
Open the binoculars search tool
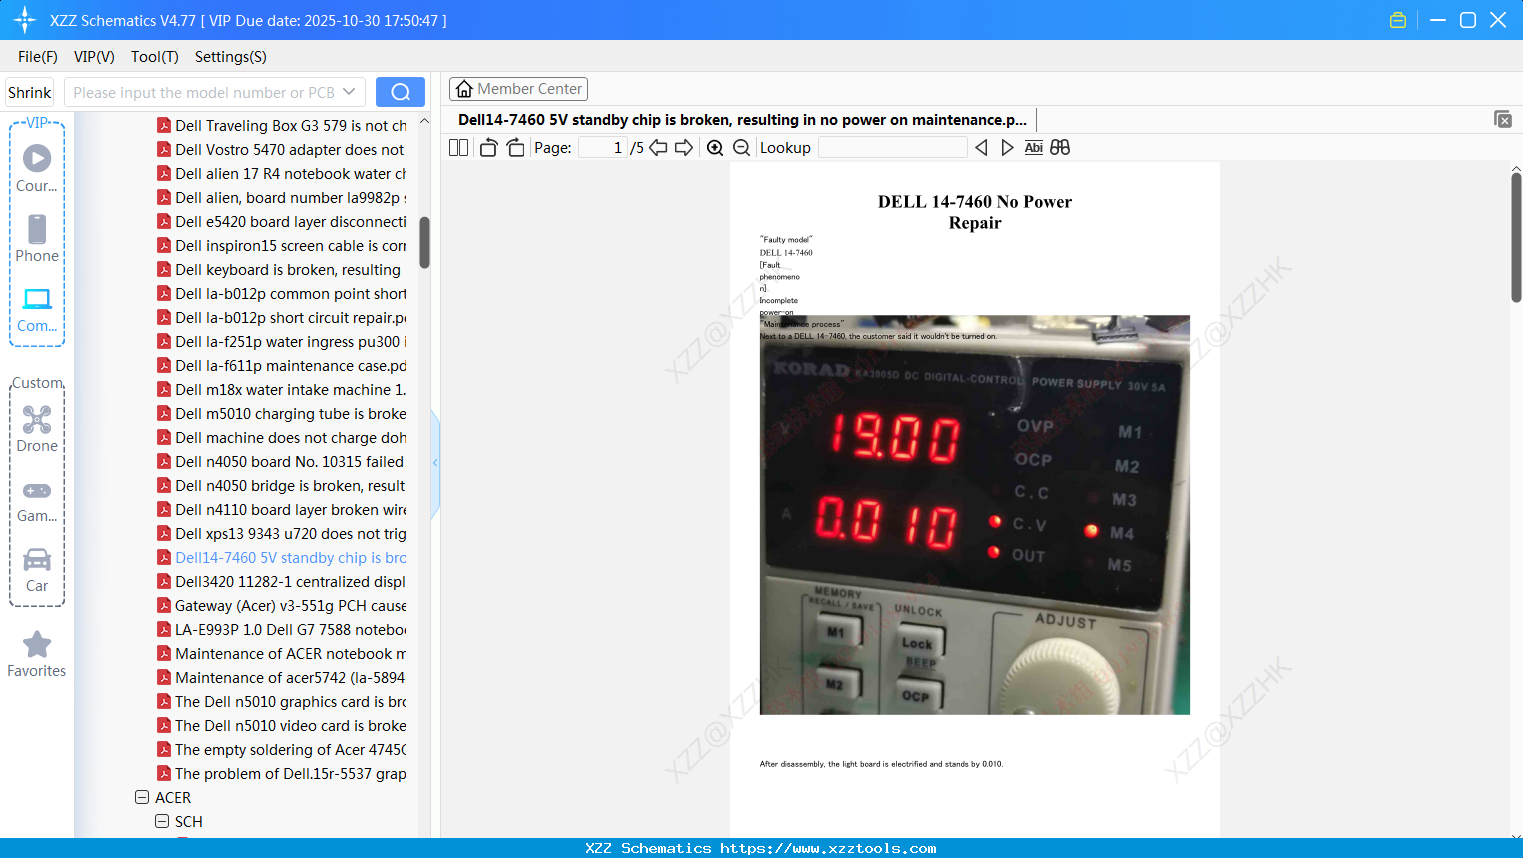[x=1060, y=147]
